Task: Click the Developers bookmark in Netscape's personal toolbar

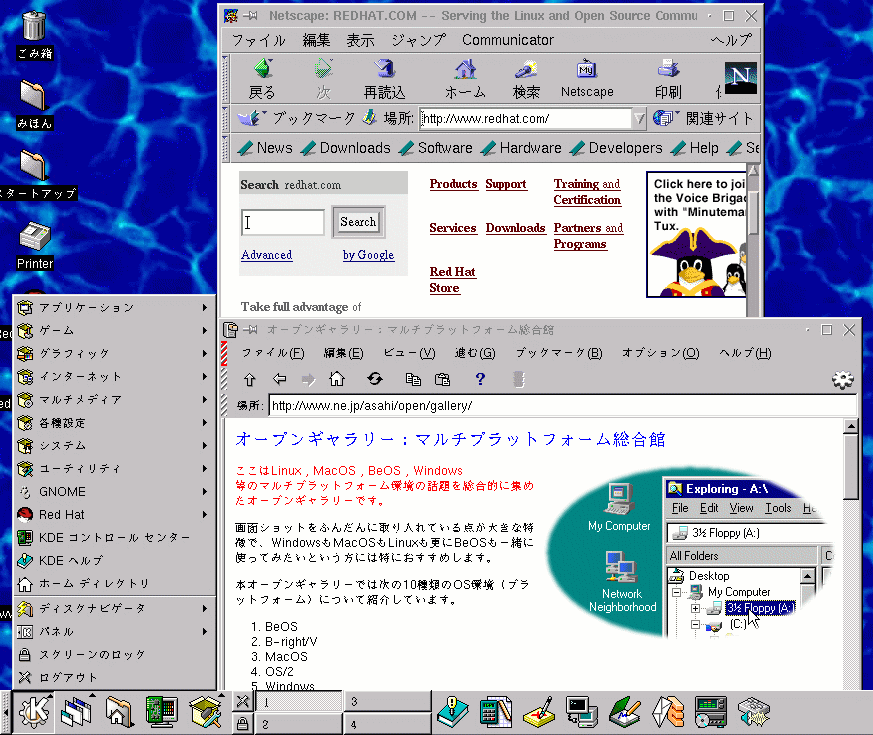Action: 617,148
